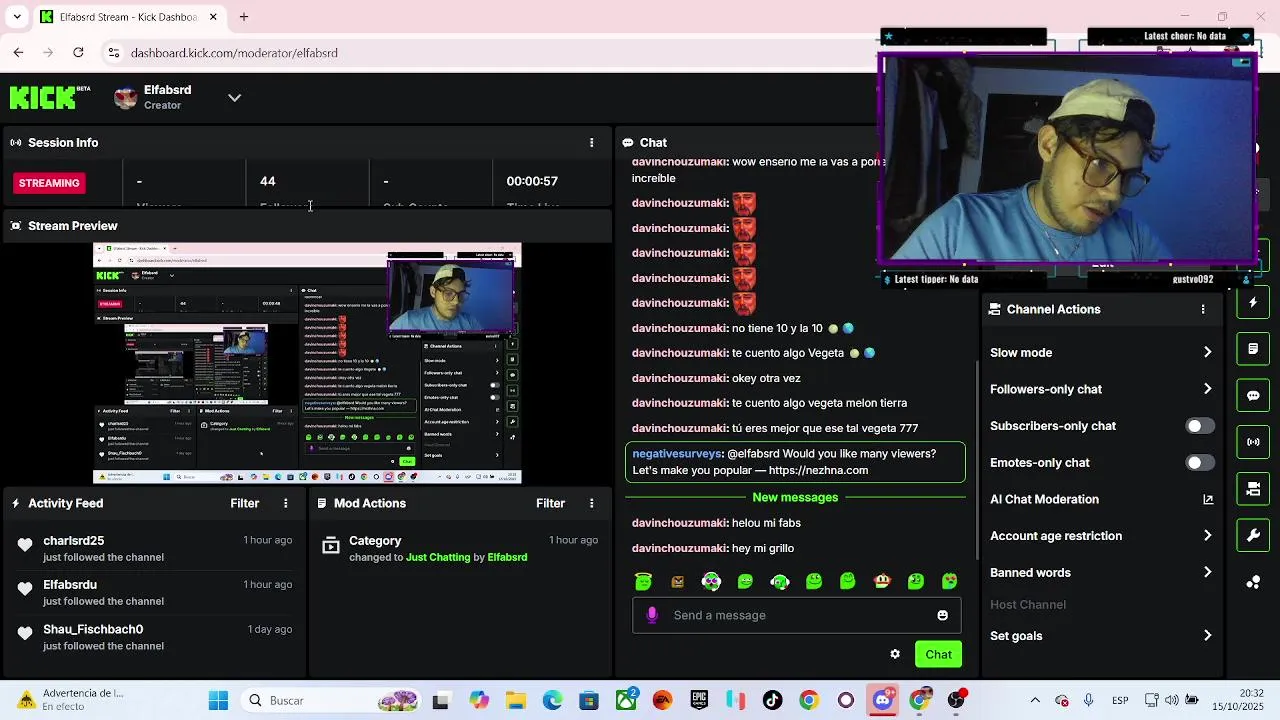The image size is (1280, 720).
Task: Click the Stream Preview thumbnail
Action: coord(307,364)
